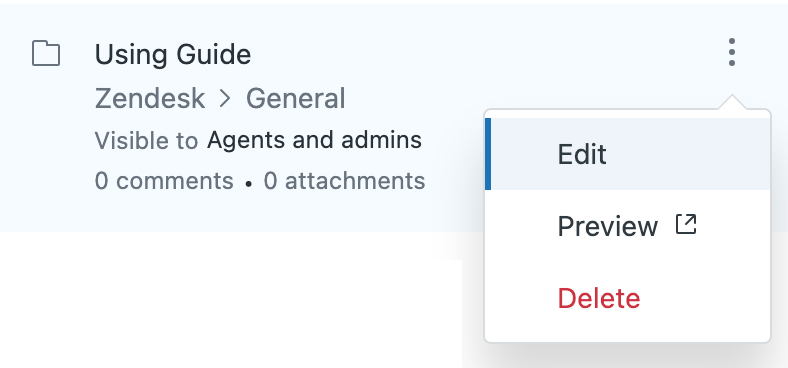Click the folder icon beside Using Guide
Viewport: 788px width, 368px height.
click(x=46, y=53)
